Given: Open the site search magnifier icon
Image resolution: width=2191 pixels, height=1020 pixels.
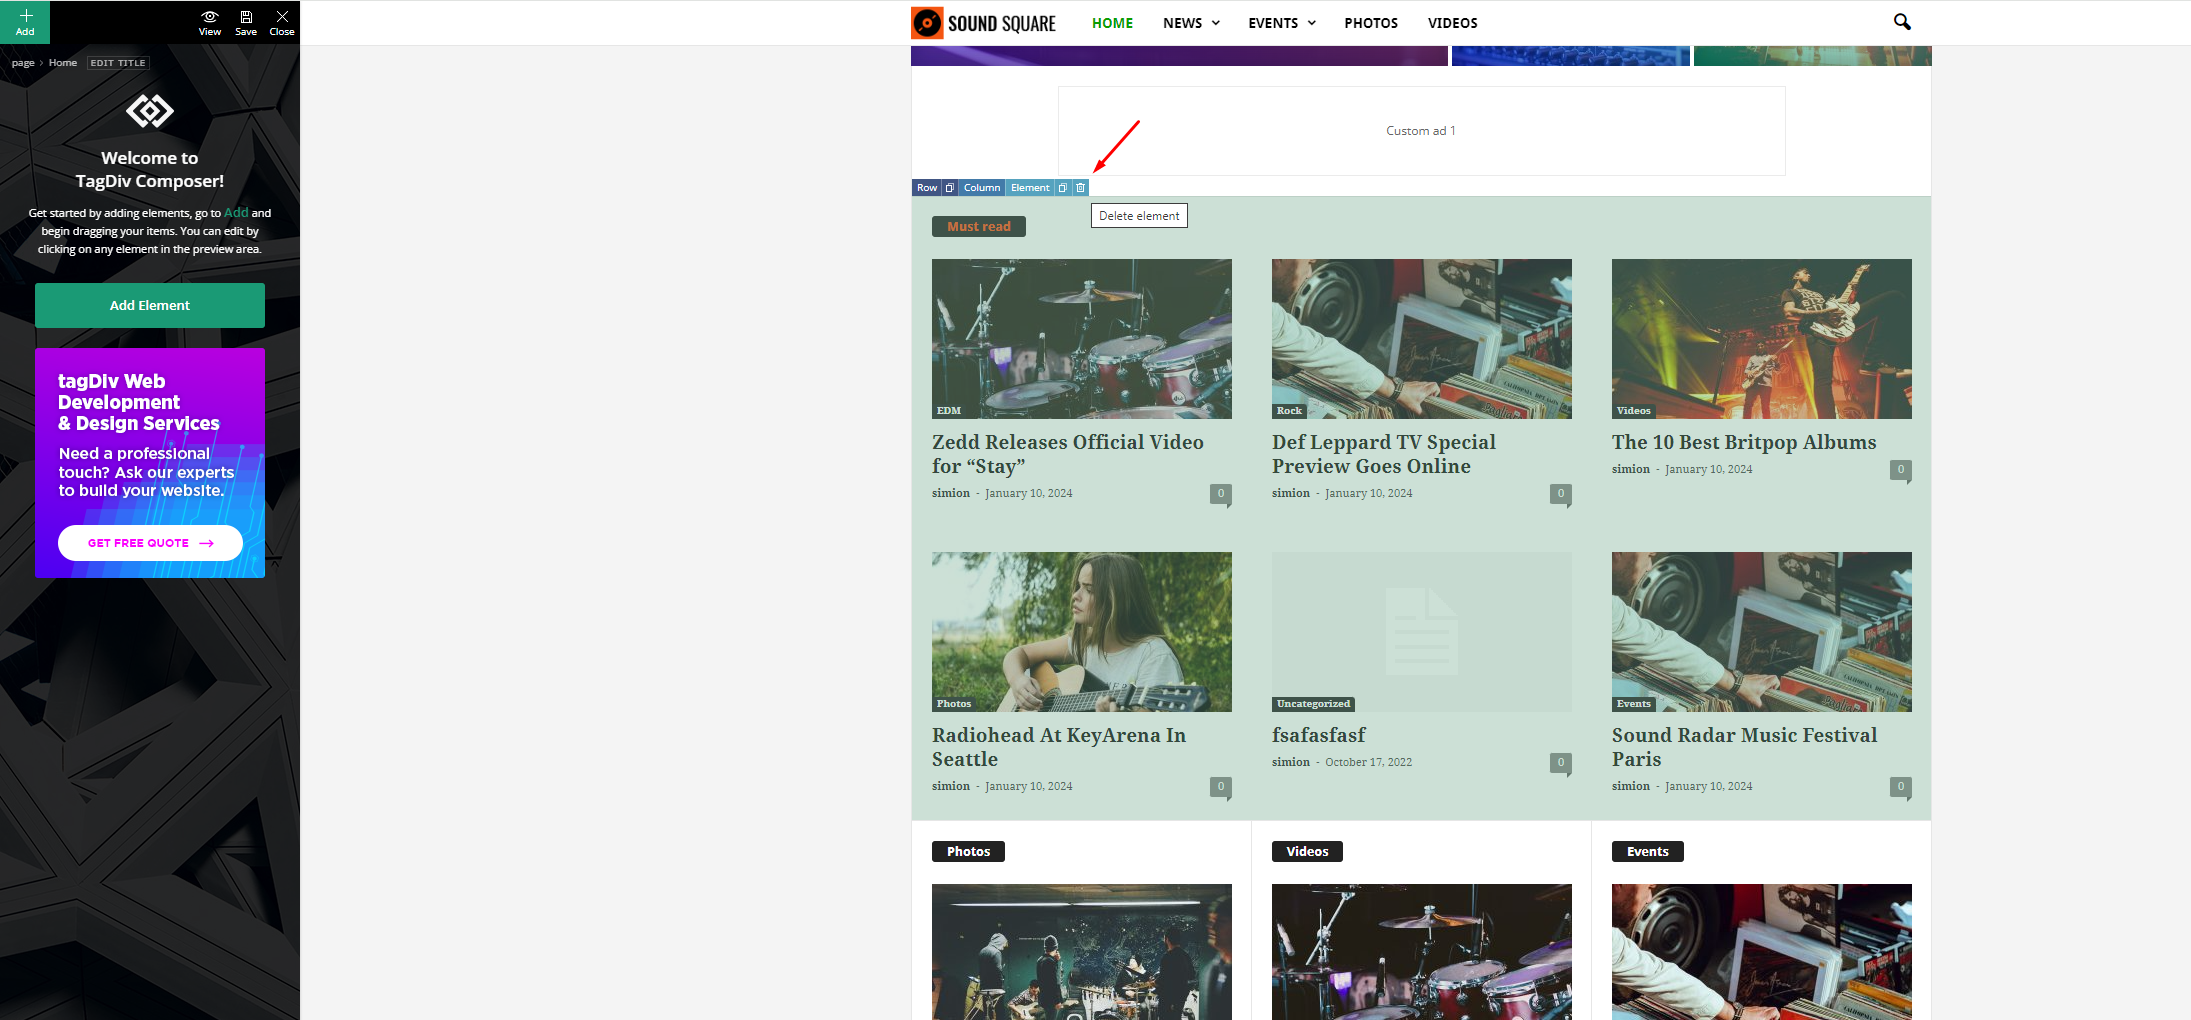Looking at the screenshot, I should coord(1902,22).
